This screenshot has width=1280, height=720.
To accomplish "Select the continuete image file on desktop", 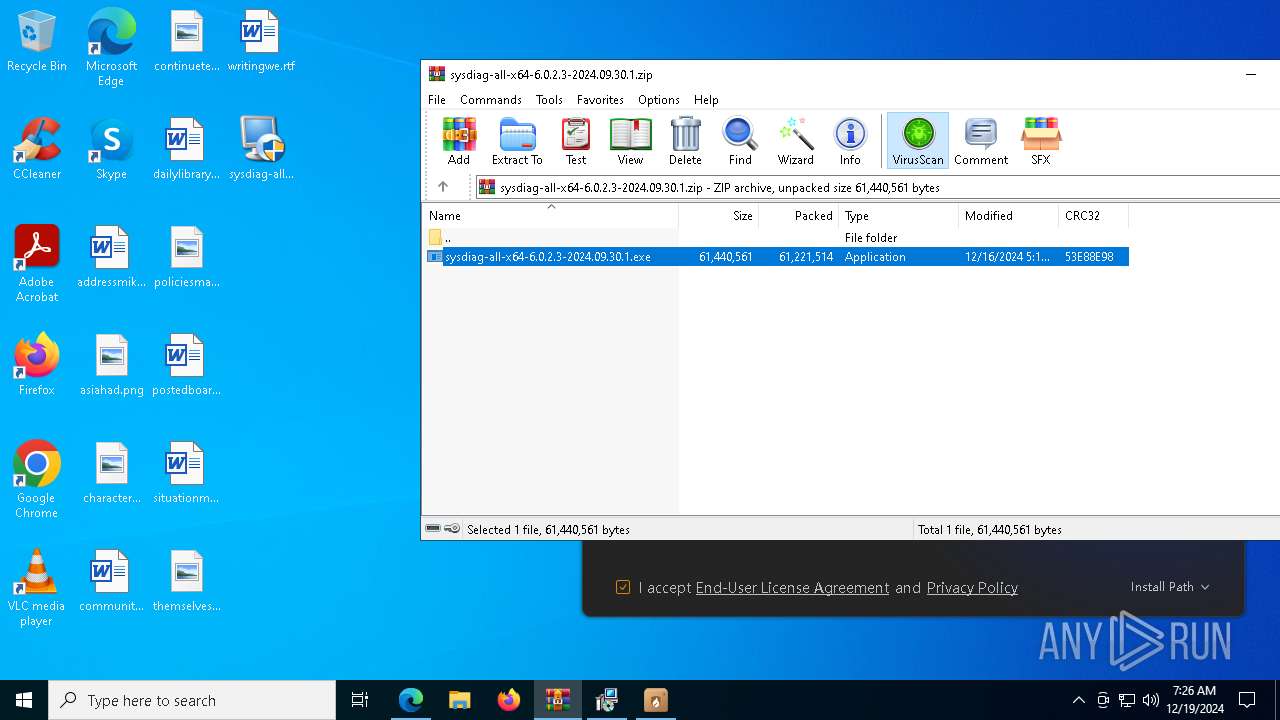I will click(186, 42).
